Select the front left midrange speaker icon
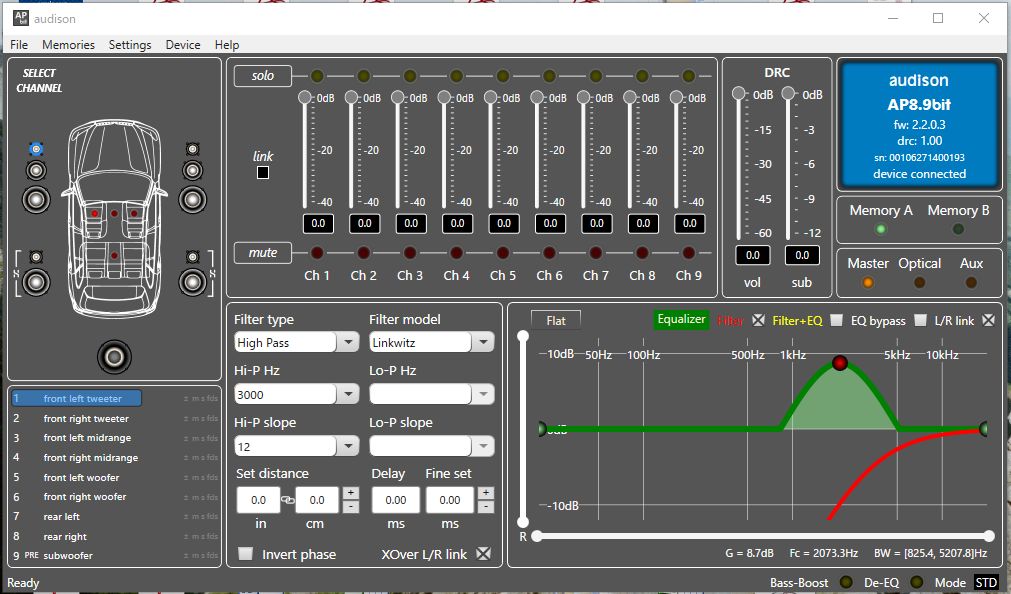The image size is (1011, 594). [x=36, y=170]
